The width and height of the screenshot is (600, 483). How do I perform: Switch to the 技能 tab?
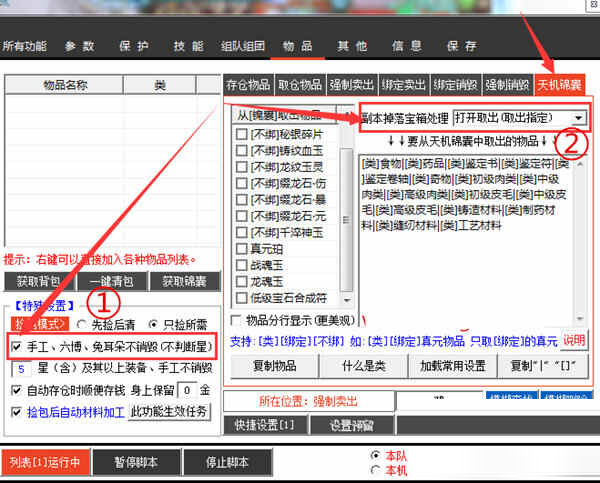[x=189, y=46]
